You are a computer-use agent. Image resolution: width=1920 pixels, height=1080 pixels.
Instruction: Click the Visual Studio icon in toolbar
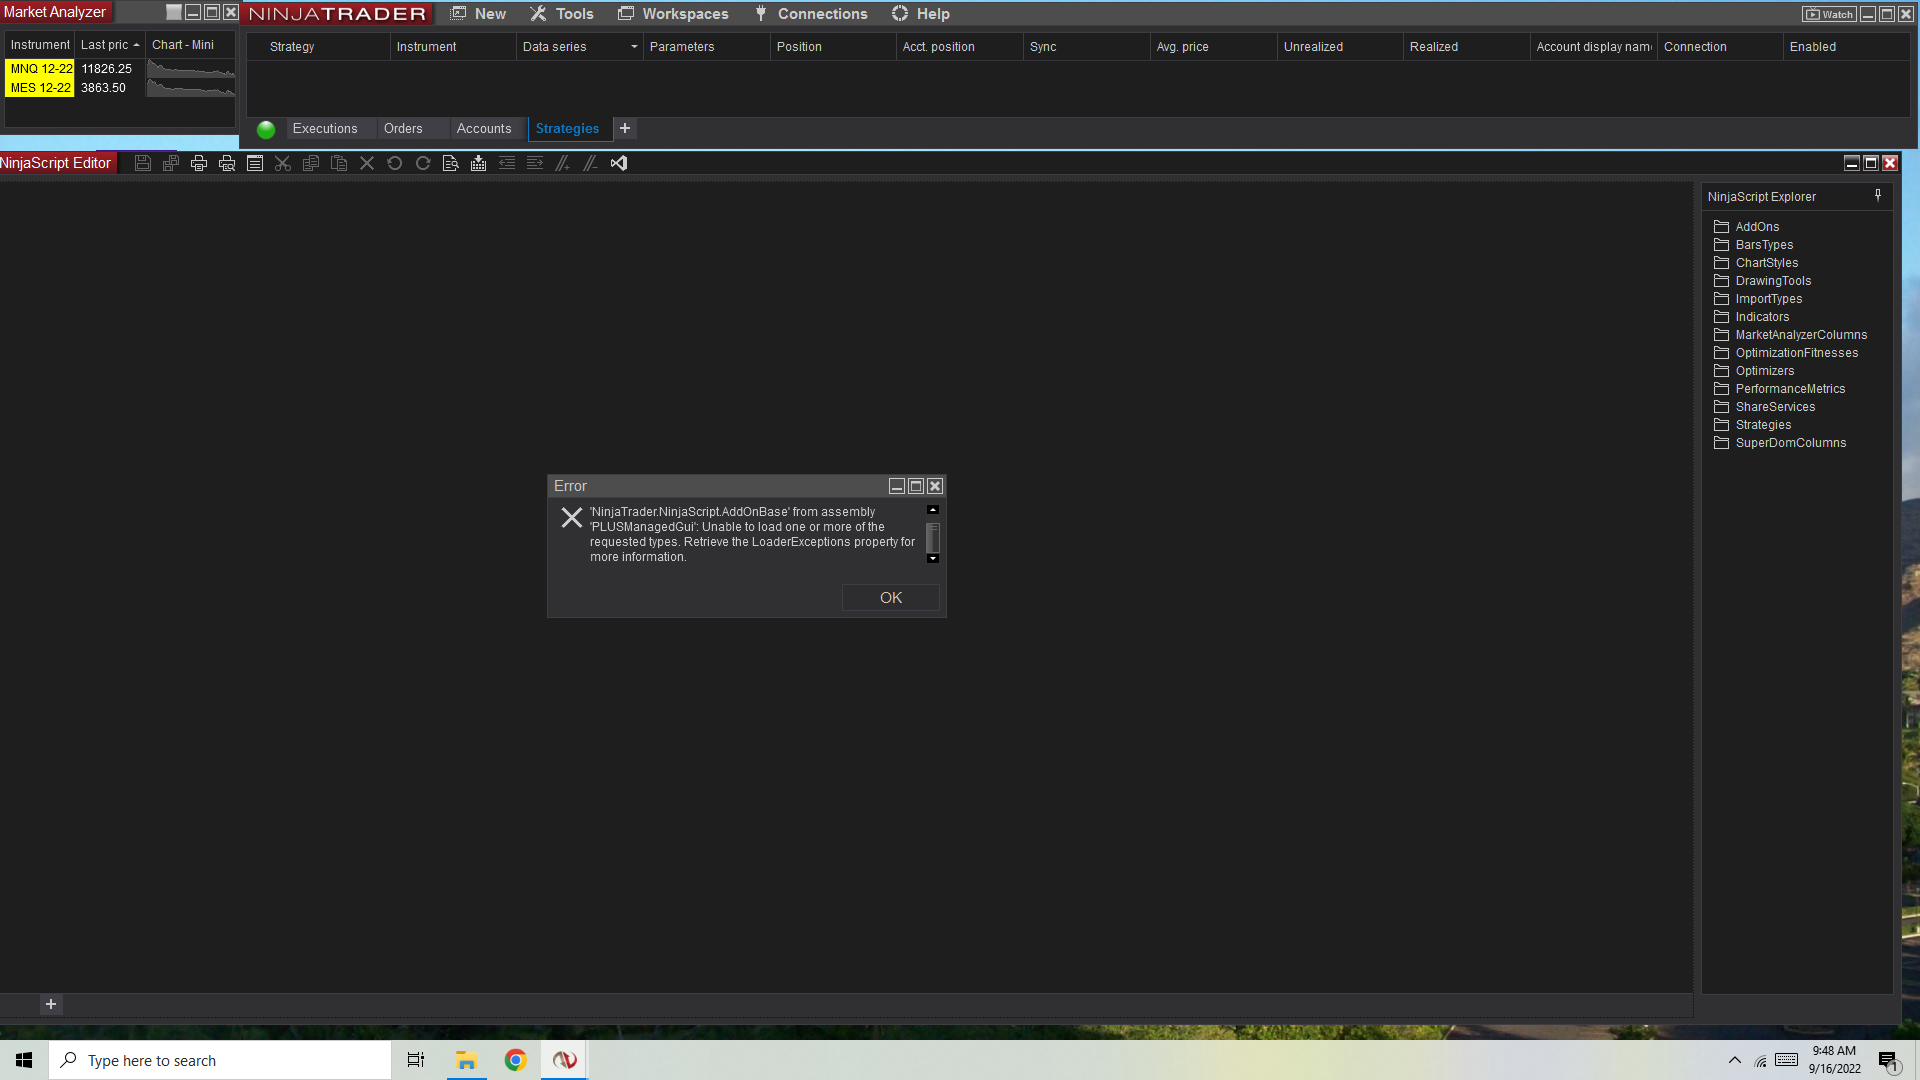click(x=619, y=163)
